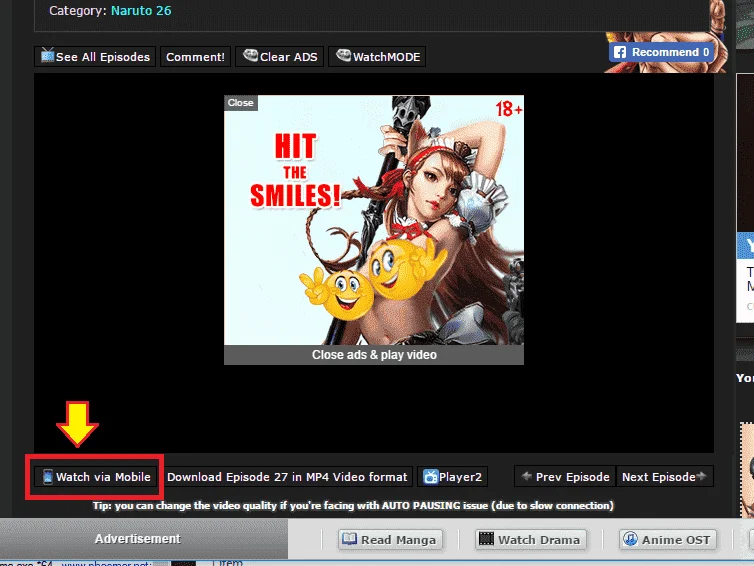Screen dimensions: 754x566
Task: Click the AUTO PAUSING video quality tip text
Action: coord(353,506)
